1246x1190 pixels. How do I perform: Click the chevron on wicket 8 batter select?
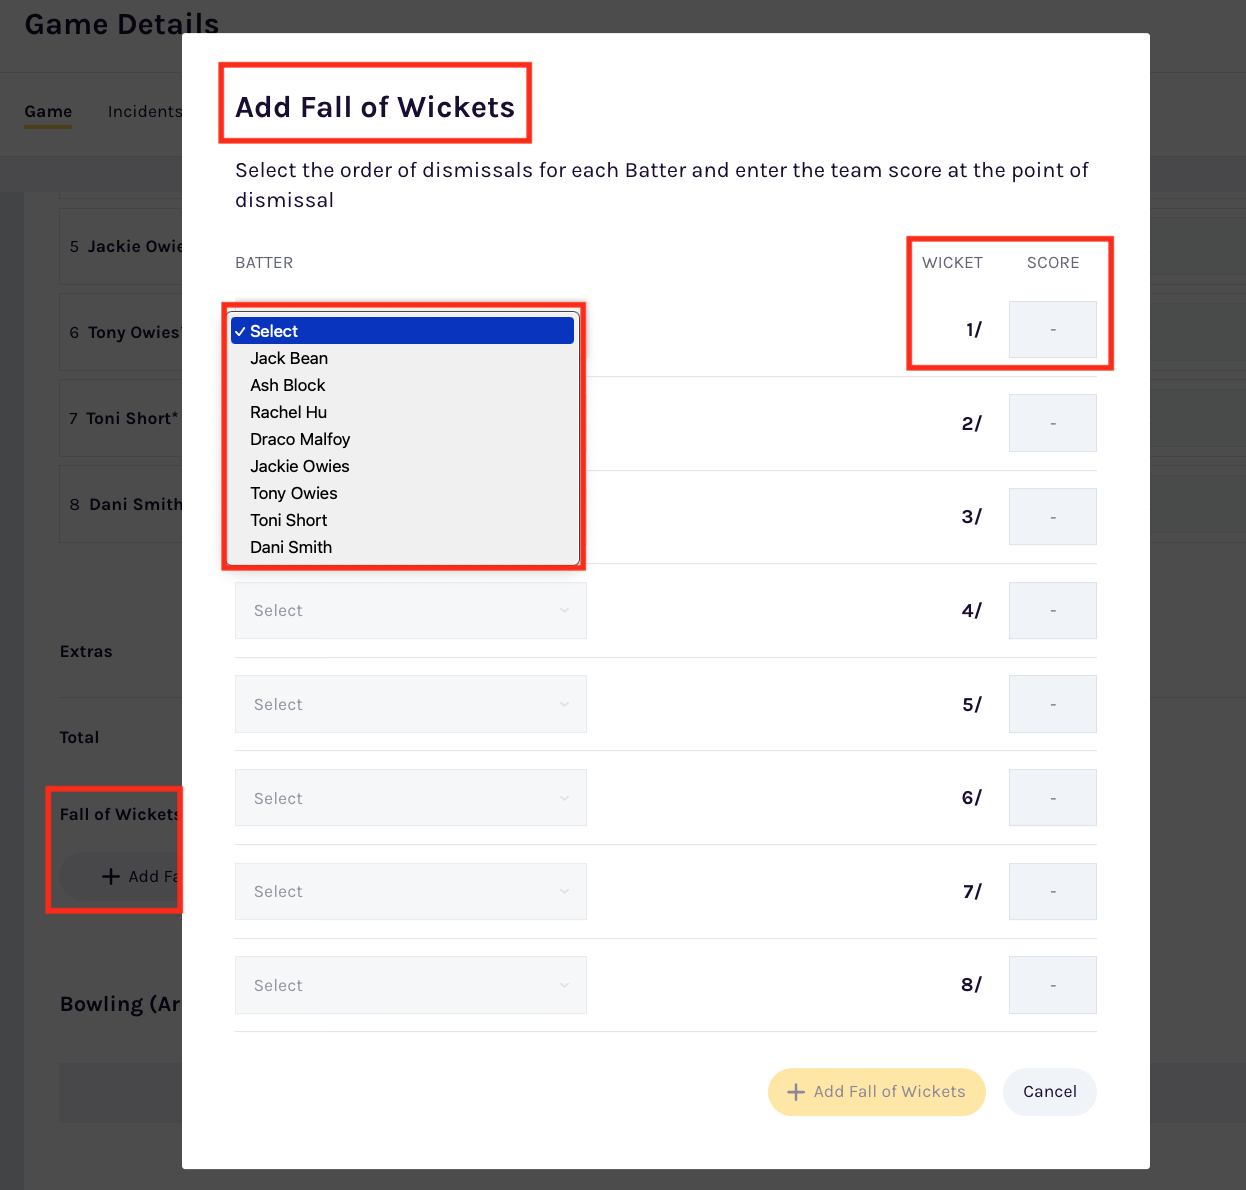564,986
